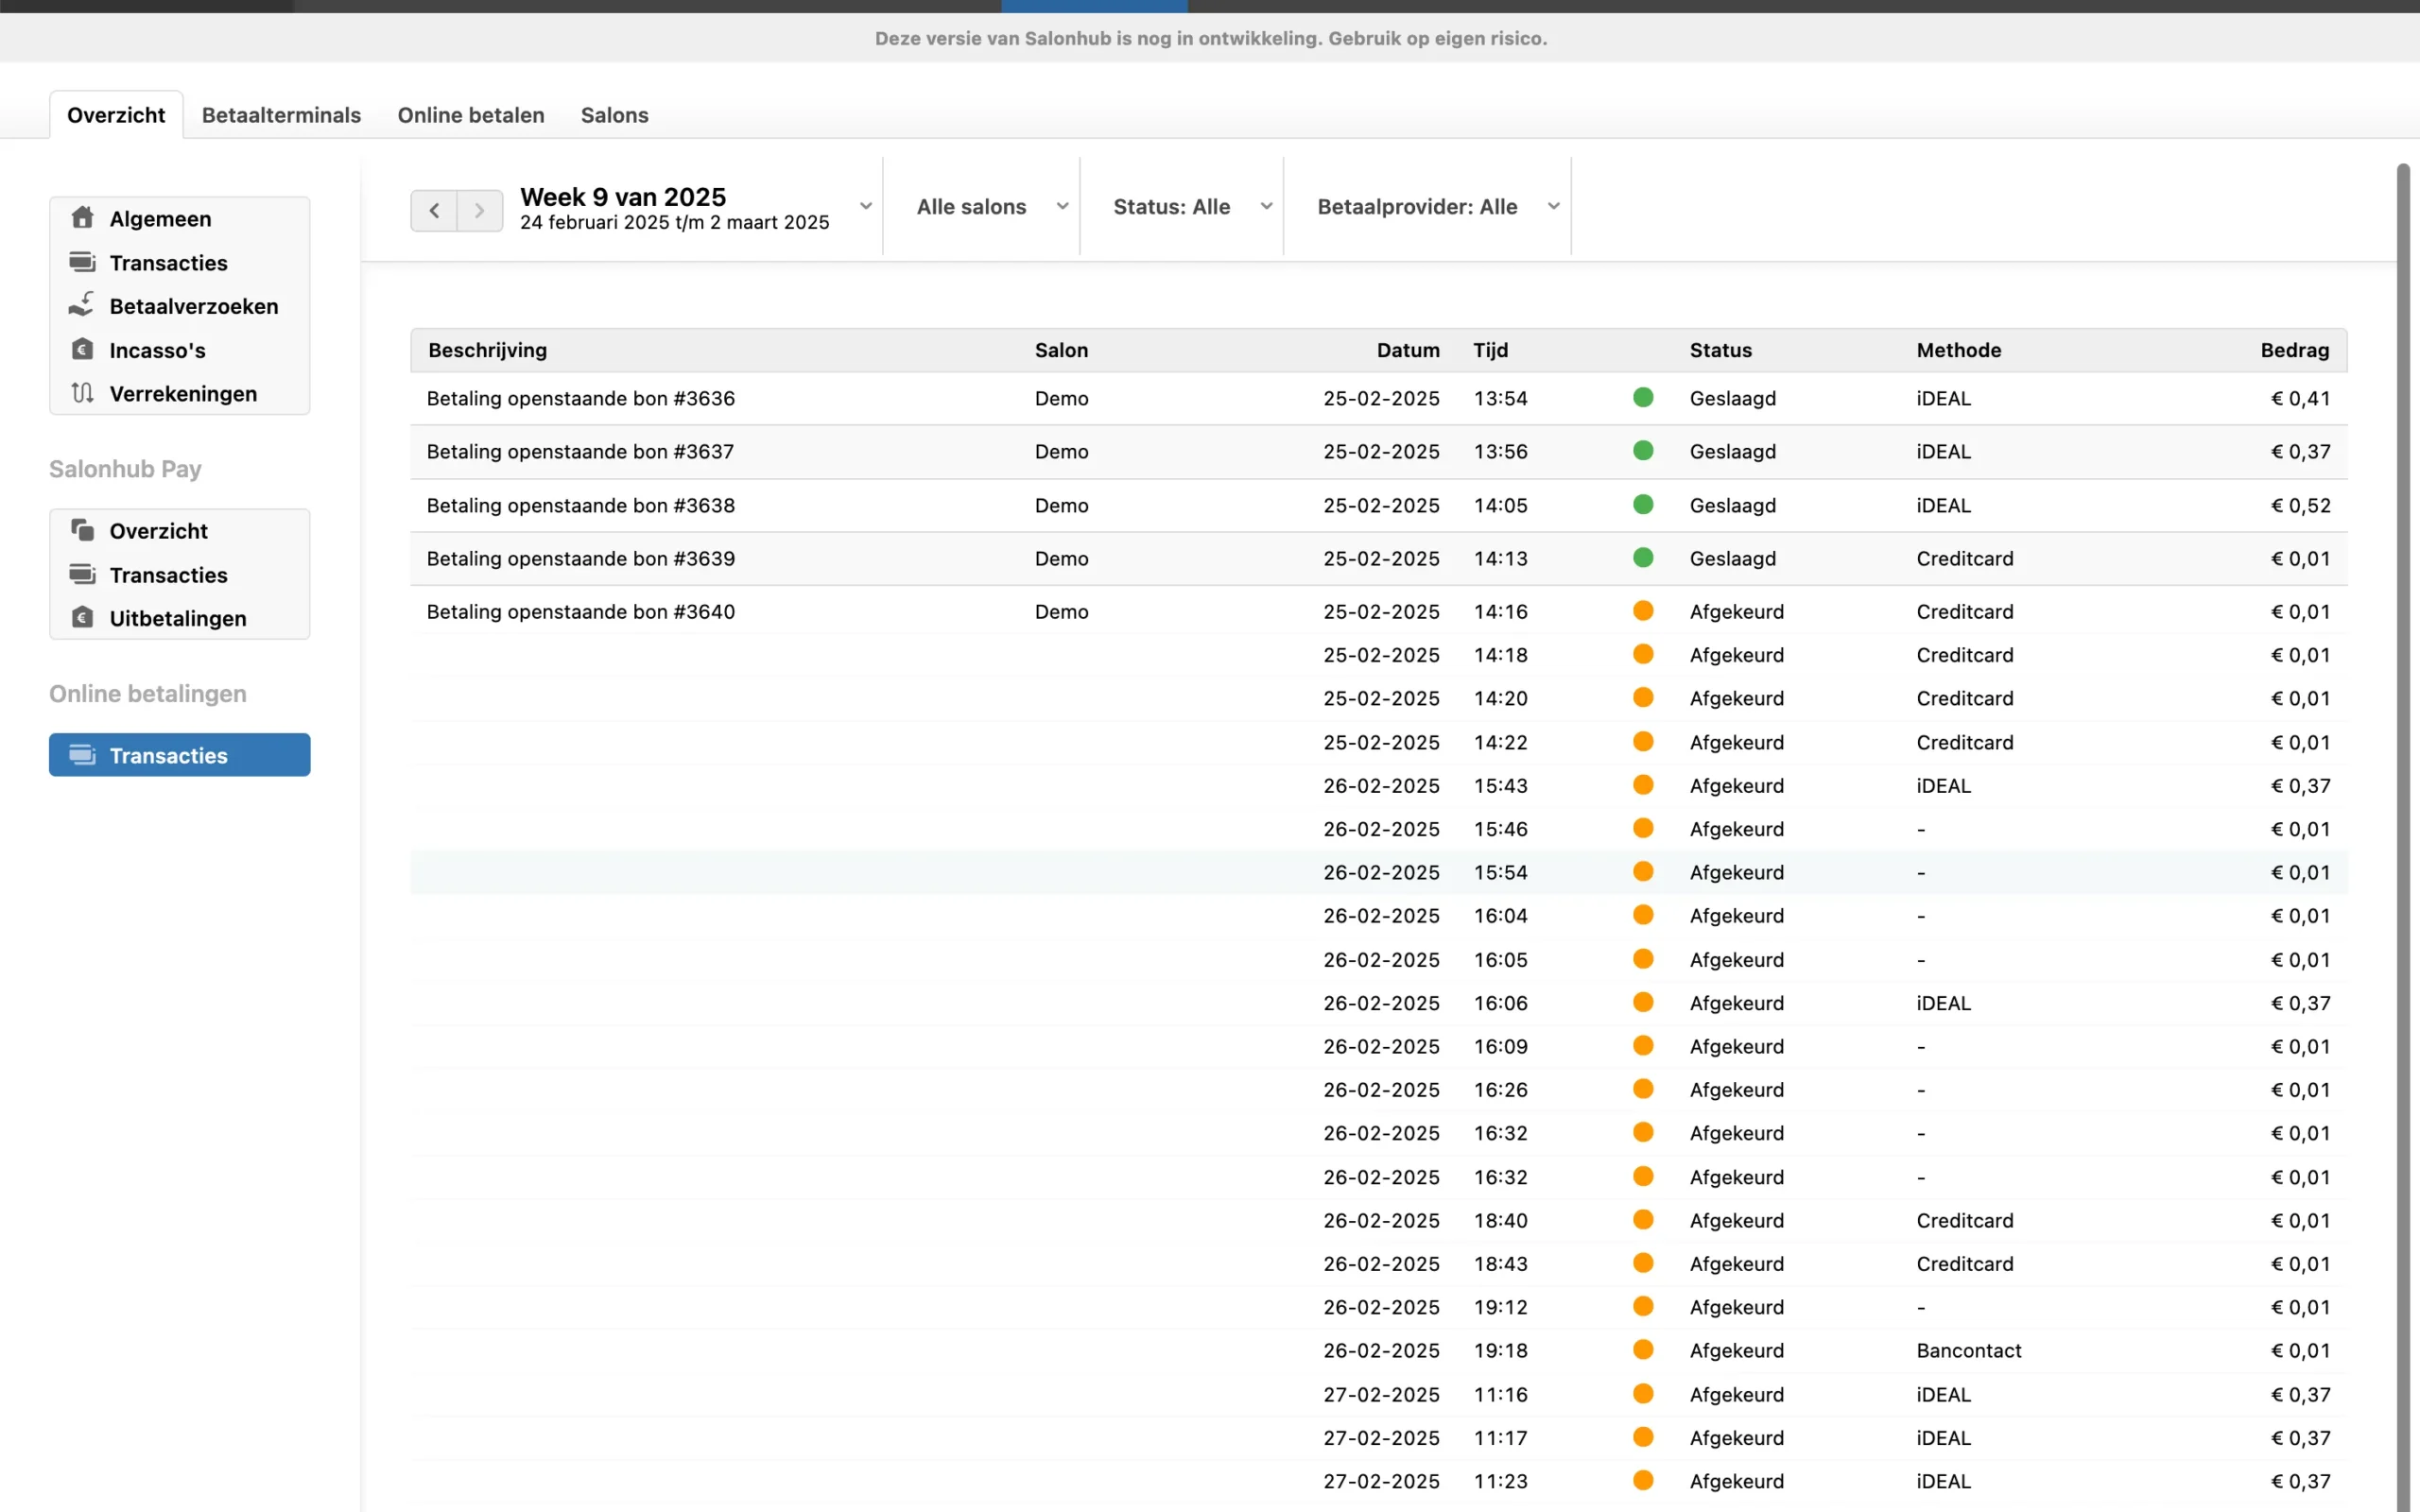Switch to the Salons tab
Viewport: 2420px width, 1512px height.
[614, 115]
